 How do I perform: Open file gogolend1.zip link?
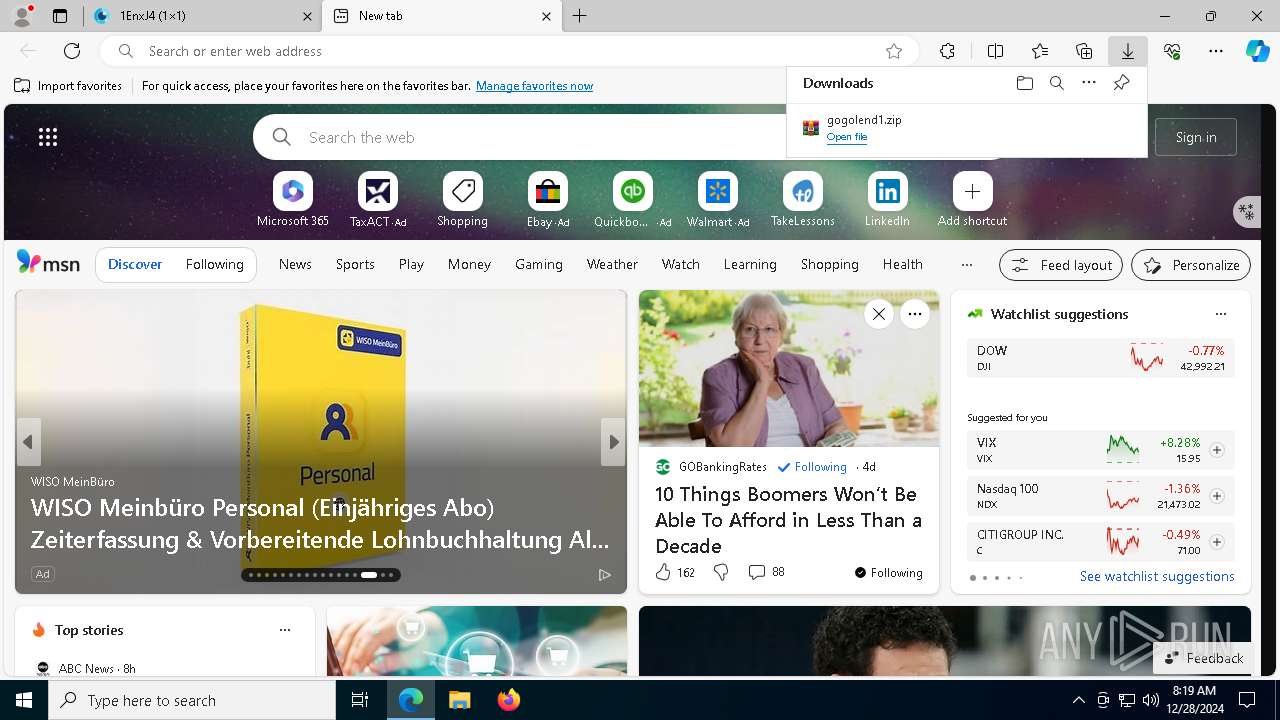click(847, 137)
